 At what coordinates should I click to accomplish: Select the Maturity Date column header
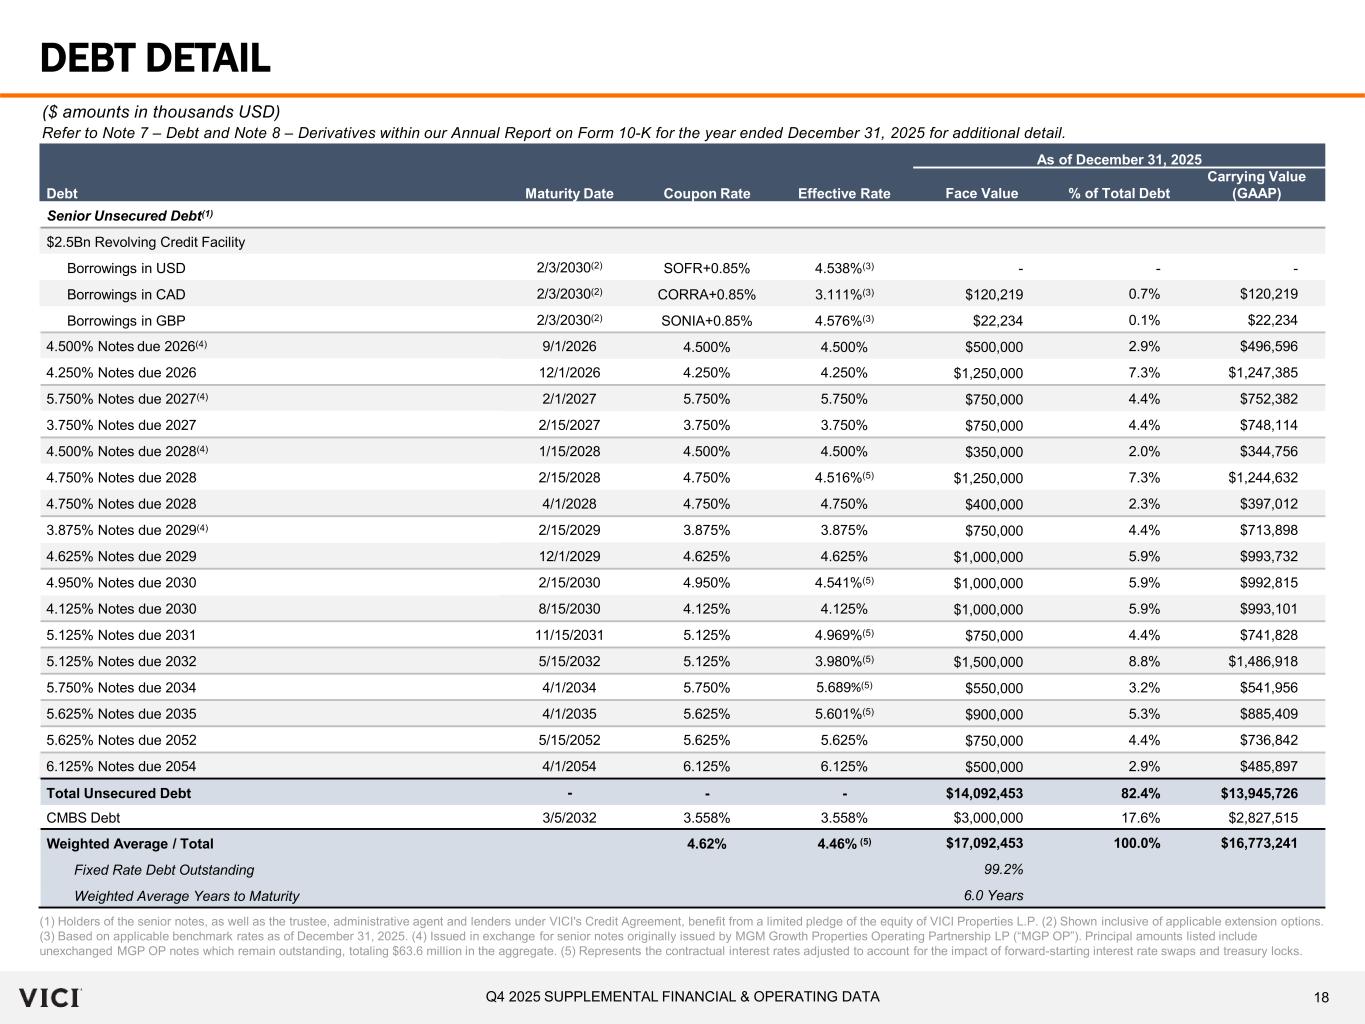(569, 194)
